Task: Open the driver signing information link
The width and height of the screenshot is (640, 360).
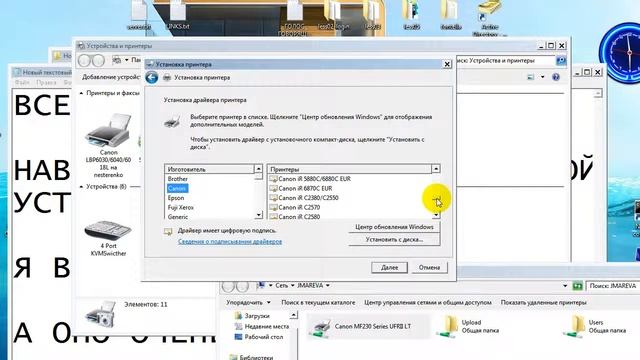Action: tap(230, 242)
